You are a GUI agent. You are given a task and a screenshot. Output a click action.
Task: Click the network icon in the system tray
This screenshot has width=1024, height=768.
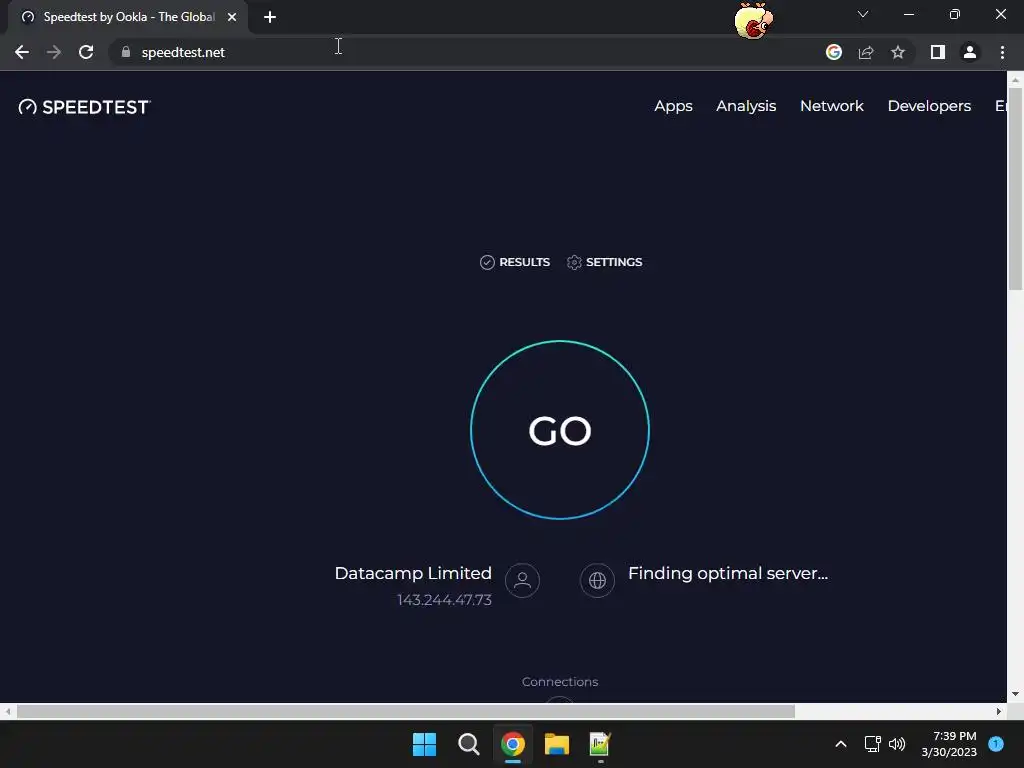(872, 744)
